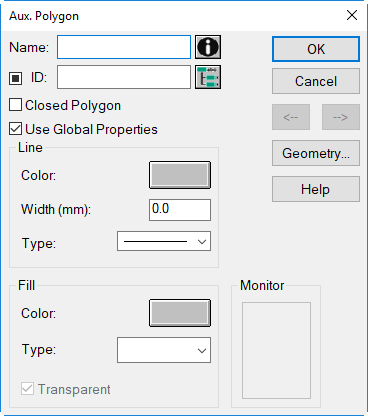The height and width of the screenshot is (416, 368).
Task: Pick the Line Color swatch
Action: [180, 175]
